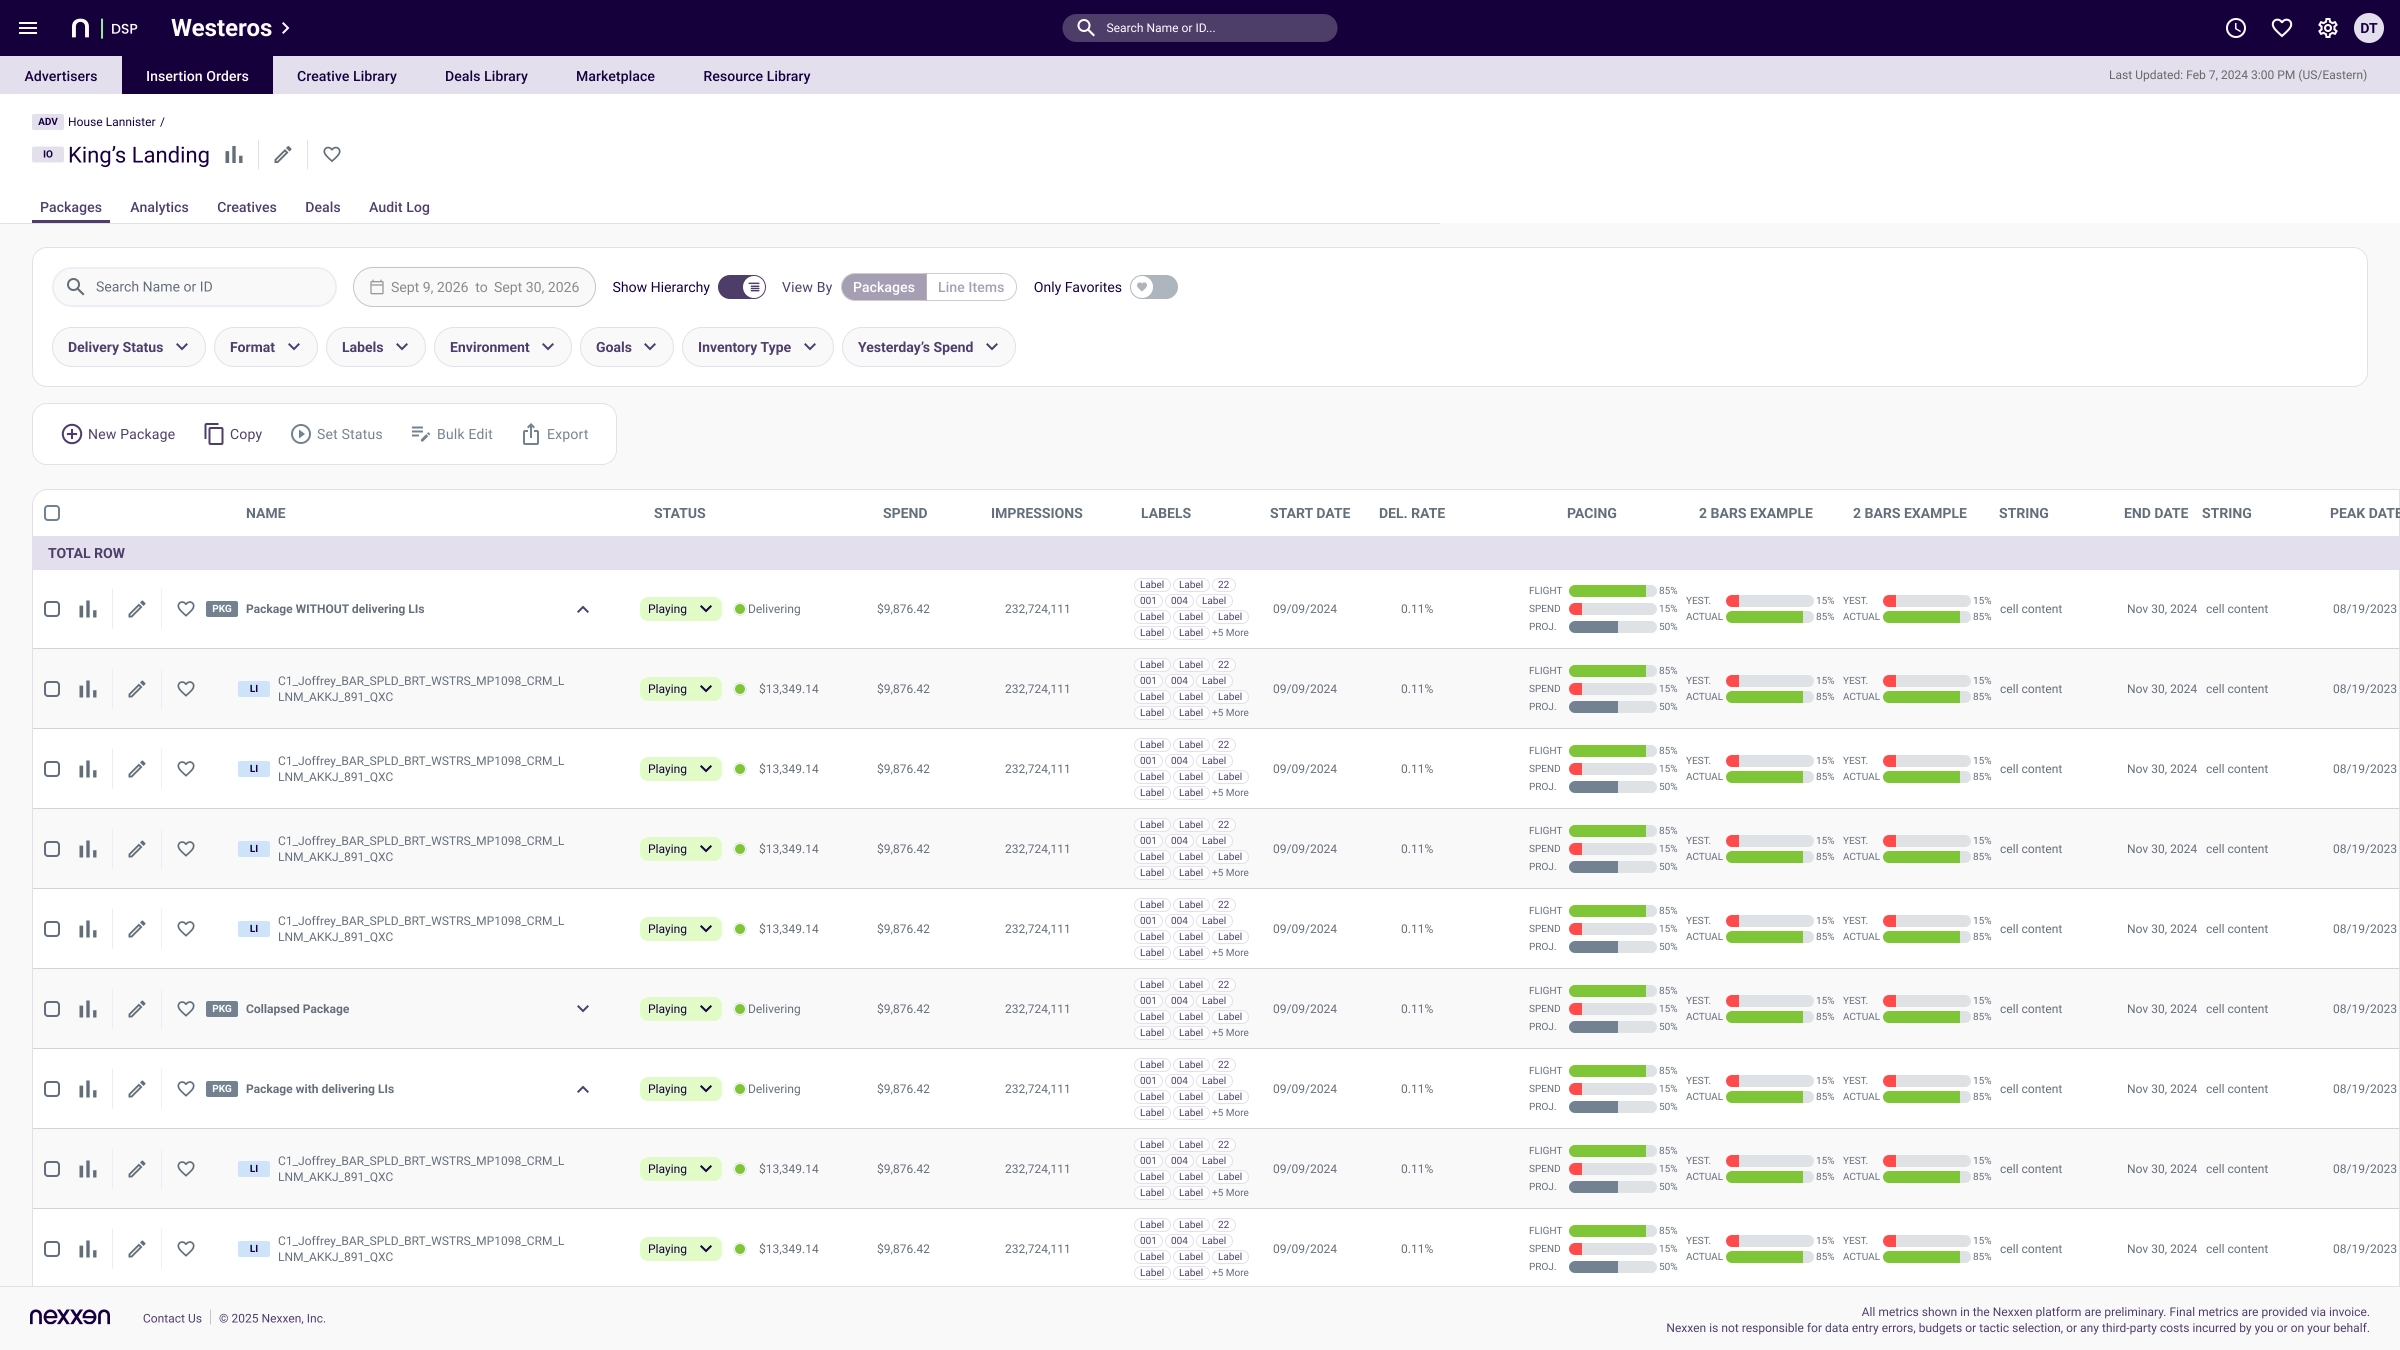Switch to the Audit Log tab
This screenshot has width=2400, height=1350.
tap(399, 207)
